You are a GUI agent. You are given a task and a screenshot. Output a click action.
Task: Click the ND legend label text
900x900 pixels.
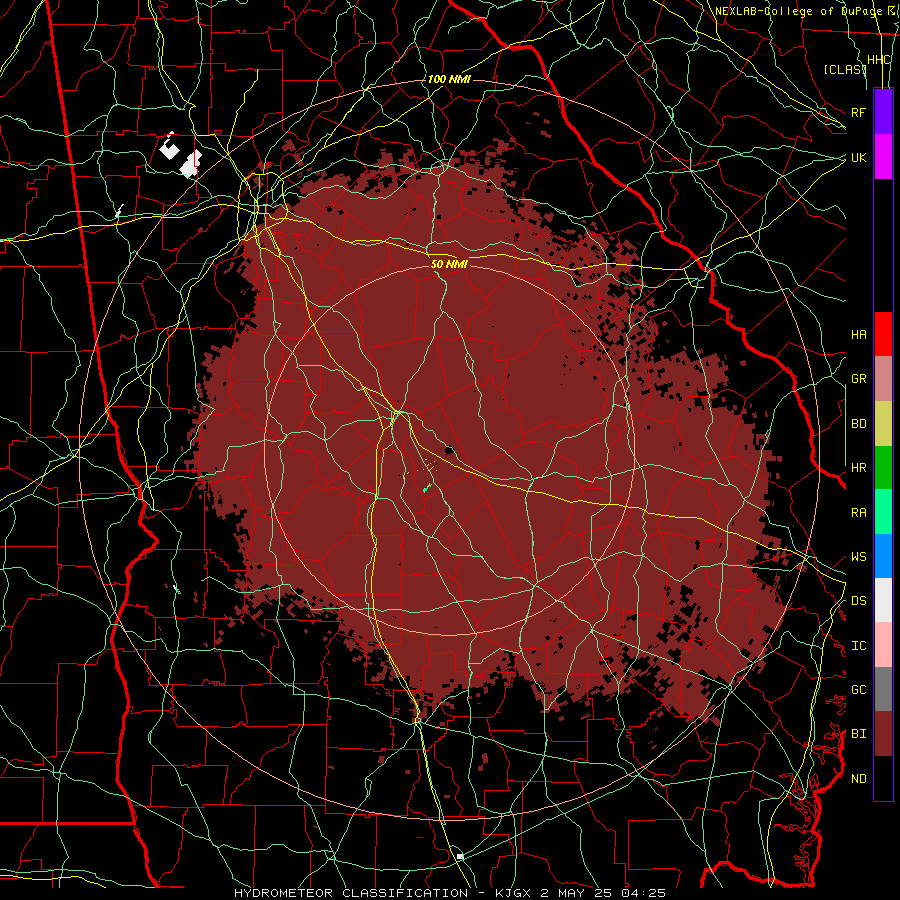[x=859, y=779]
